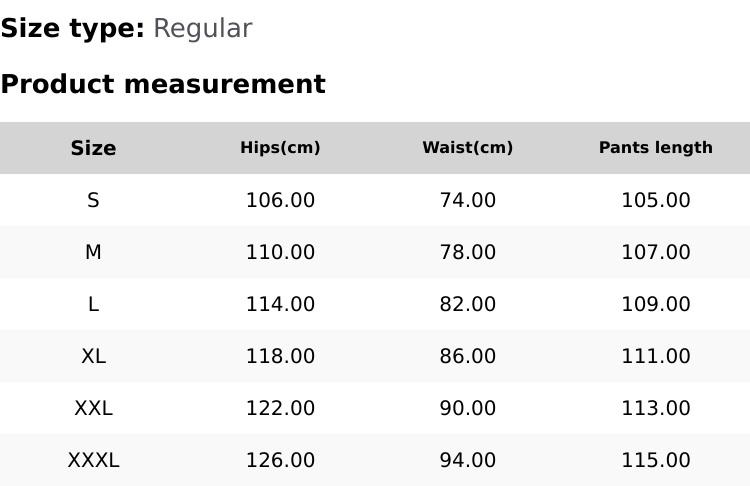Viewport: 750px width, 486px height.
Task: Select the XL size row label
Action: (93, 356)
